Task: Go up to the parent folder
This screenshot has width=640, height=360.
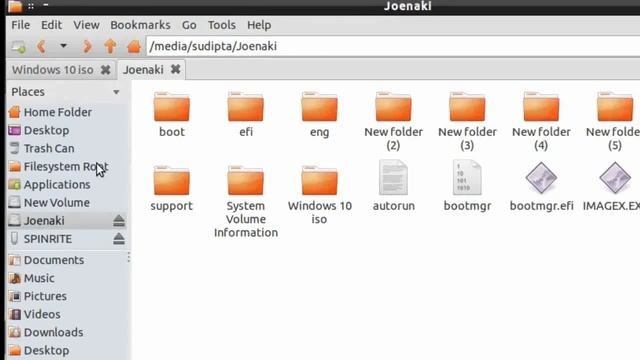Action: click(x=110, y=47)
